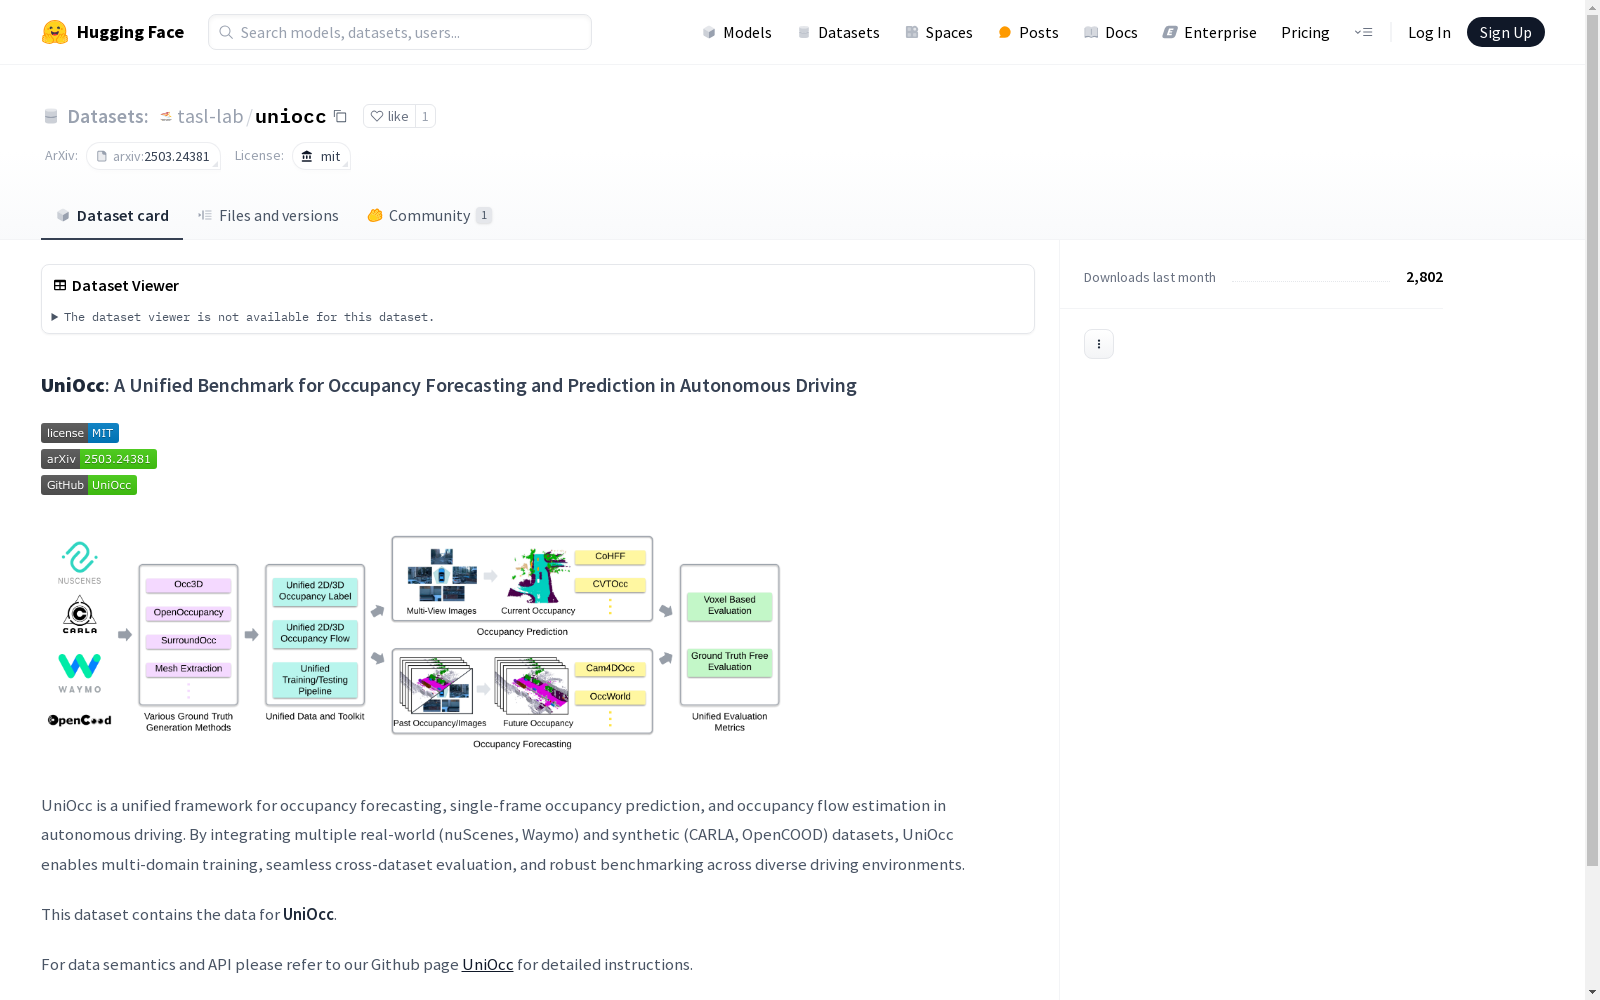The height and width of the screenshot is (1000, 1600).
Task: Click the CARLA logo in the diagram
Action: pyautogui.click(x=80, y=614)
